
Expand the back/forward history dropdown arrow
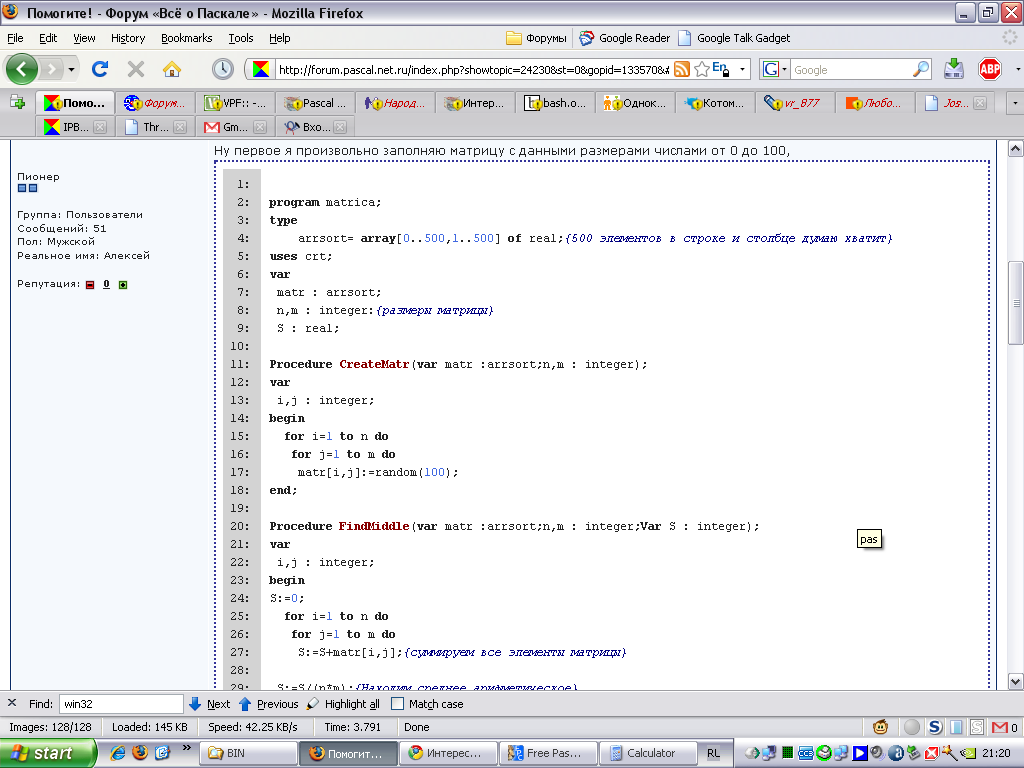pos(72,69)
